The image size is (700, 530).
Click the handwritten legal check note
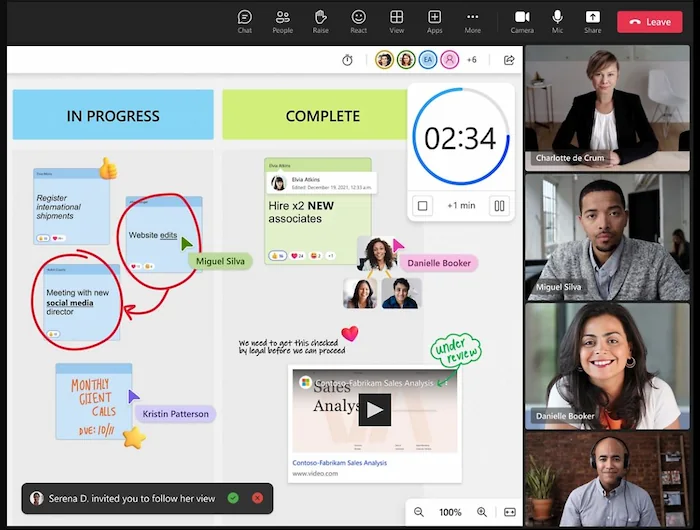[x=292, y=347]
